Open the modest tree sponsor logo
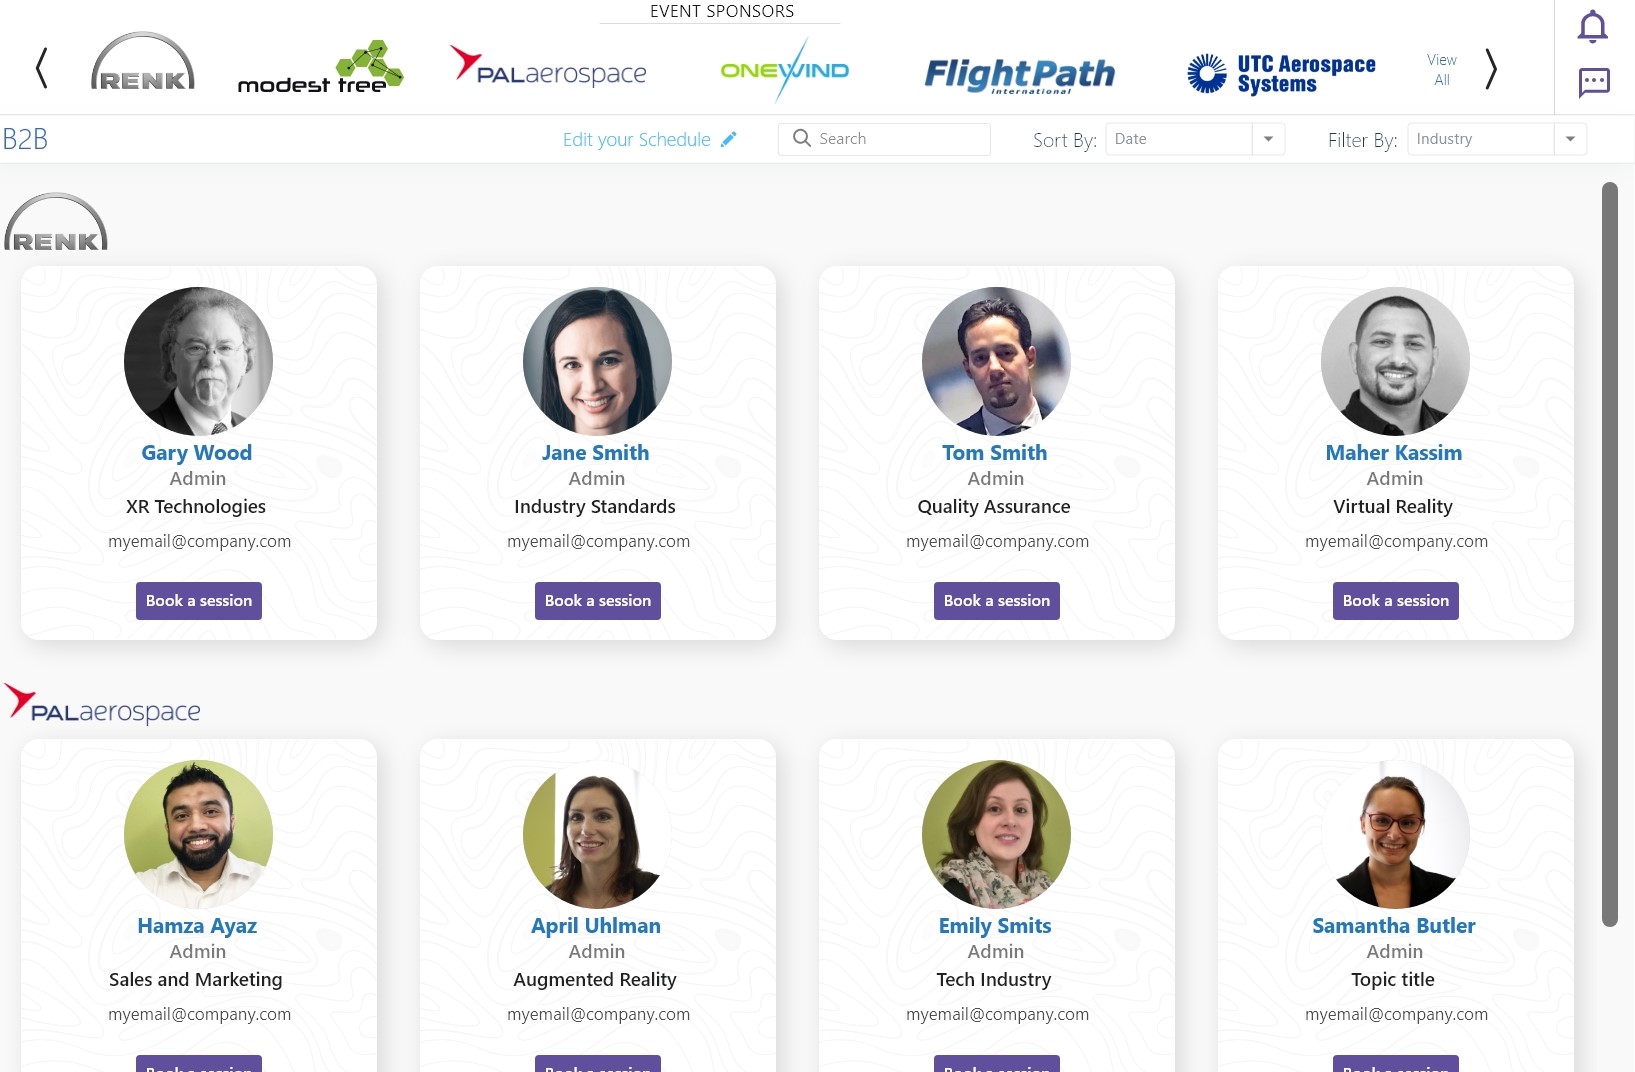The width and height of the screenshot is (1635, 1072). click(x=320, y=68)
